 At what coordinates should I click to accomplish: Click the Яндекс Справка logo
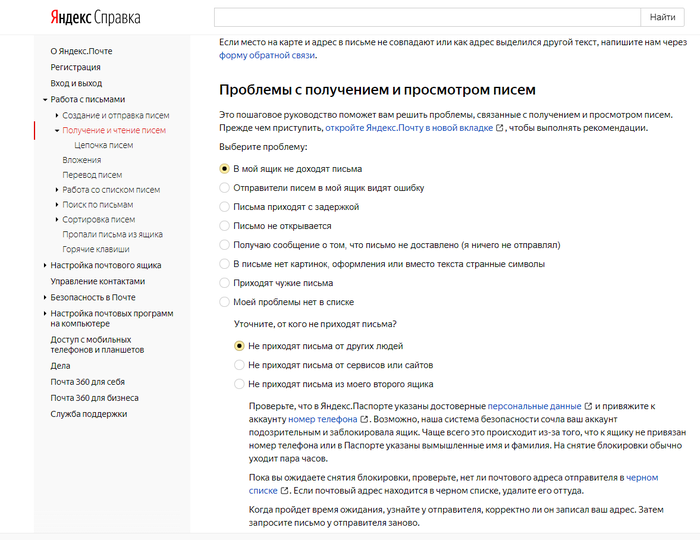pyautogui.click(x=95, y=17)
